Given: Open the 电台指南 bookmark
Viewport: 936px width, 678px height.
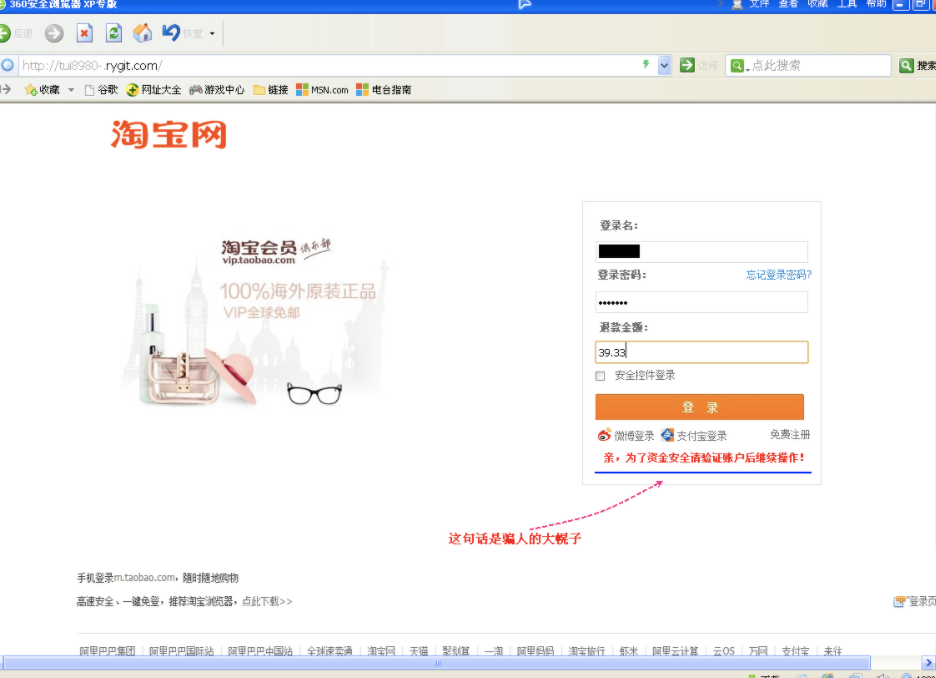Looking at the screenshot, I should pyautogui.click(x=384, y=90).
